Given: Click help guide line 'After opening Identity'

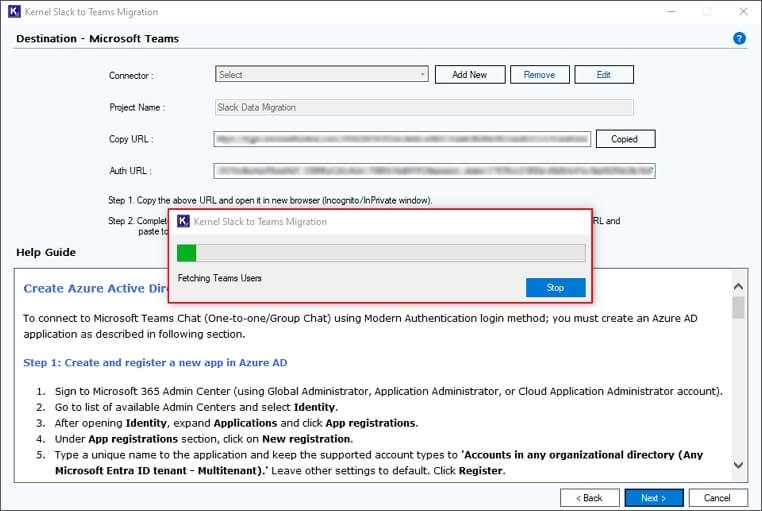Looking at the screenshot, I should click(x=236, y=423).
